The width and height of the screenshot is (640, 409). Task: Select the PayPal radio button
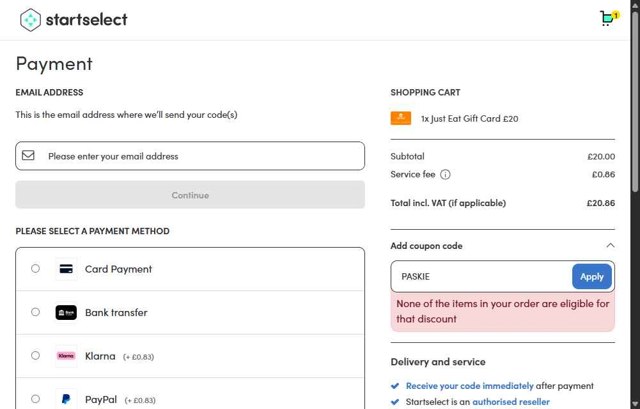pyautogui.click(x=36, y=399)
